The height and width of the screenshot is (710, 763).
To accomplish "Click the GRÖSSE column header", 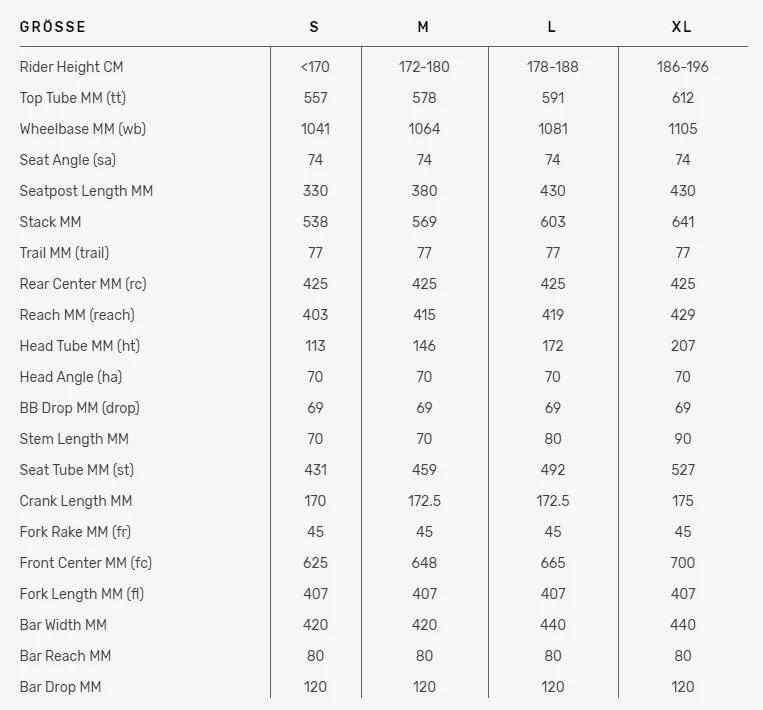I will pos(53,27).
